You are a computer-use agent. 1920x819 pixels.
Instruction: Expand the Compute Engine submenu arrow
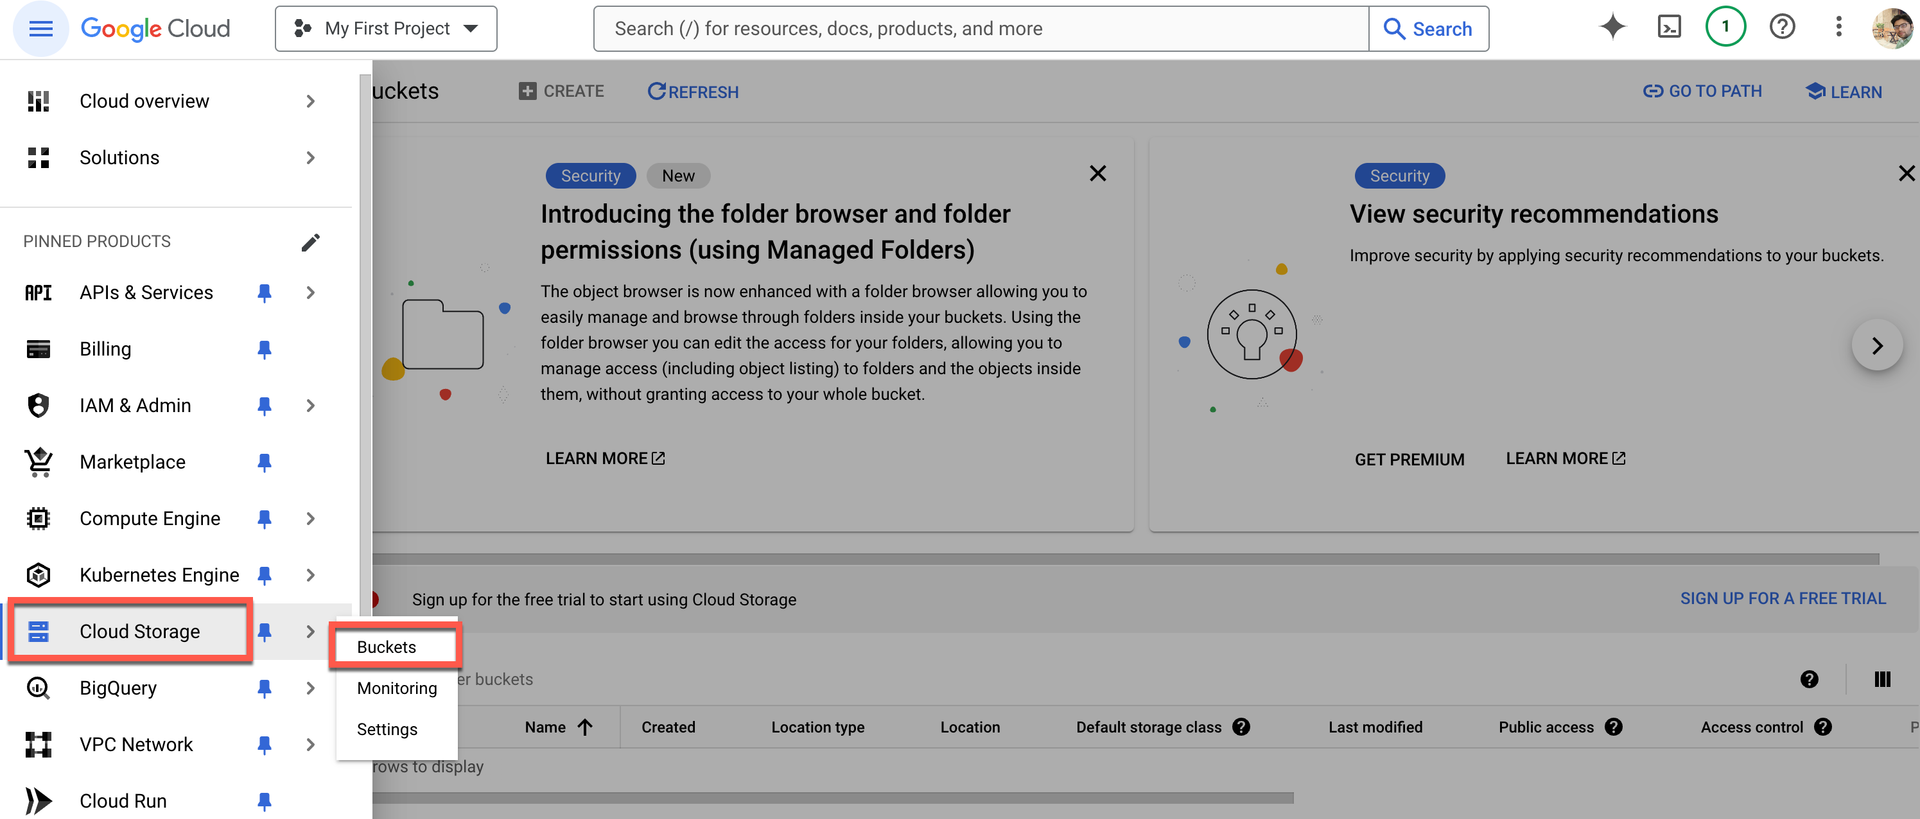311,519
